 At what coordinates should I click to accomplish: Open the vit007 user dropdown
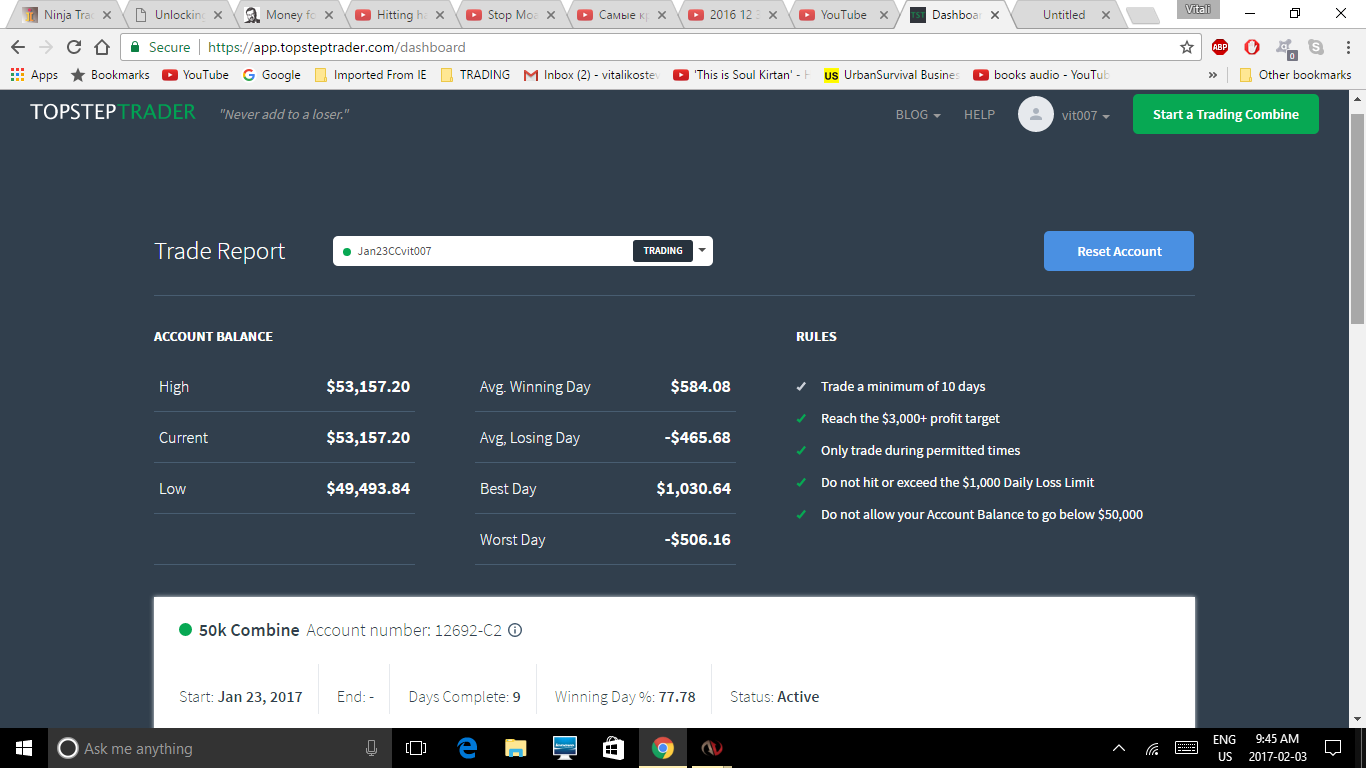tap(1086, 115)
